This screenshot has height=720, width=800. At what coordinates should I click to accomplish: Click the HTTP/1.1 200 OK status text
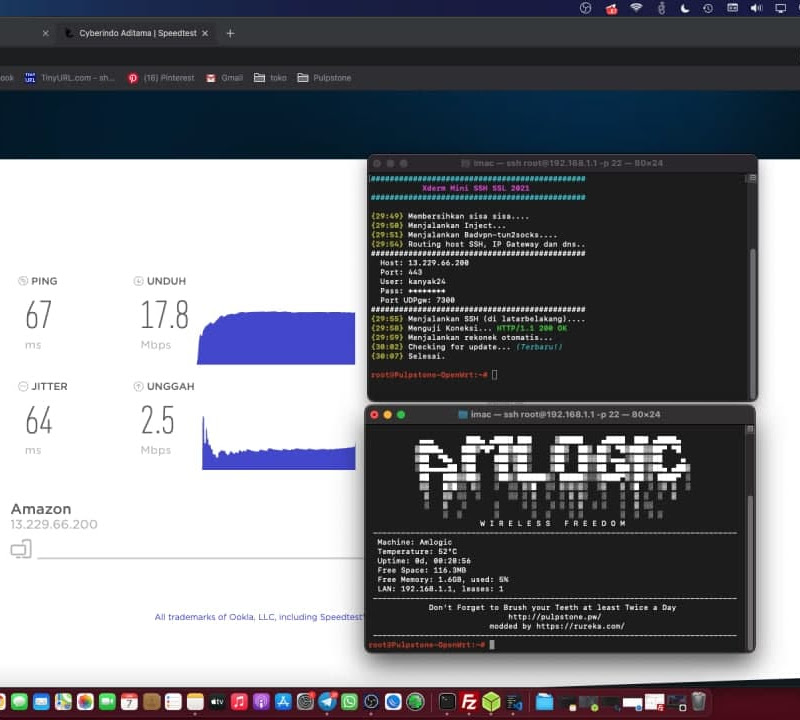tap(532, 328)
